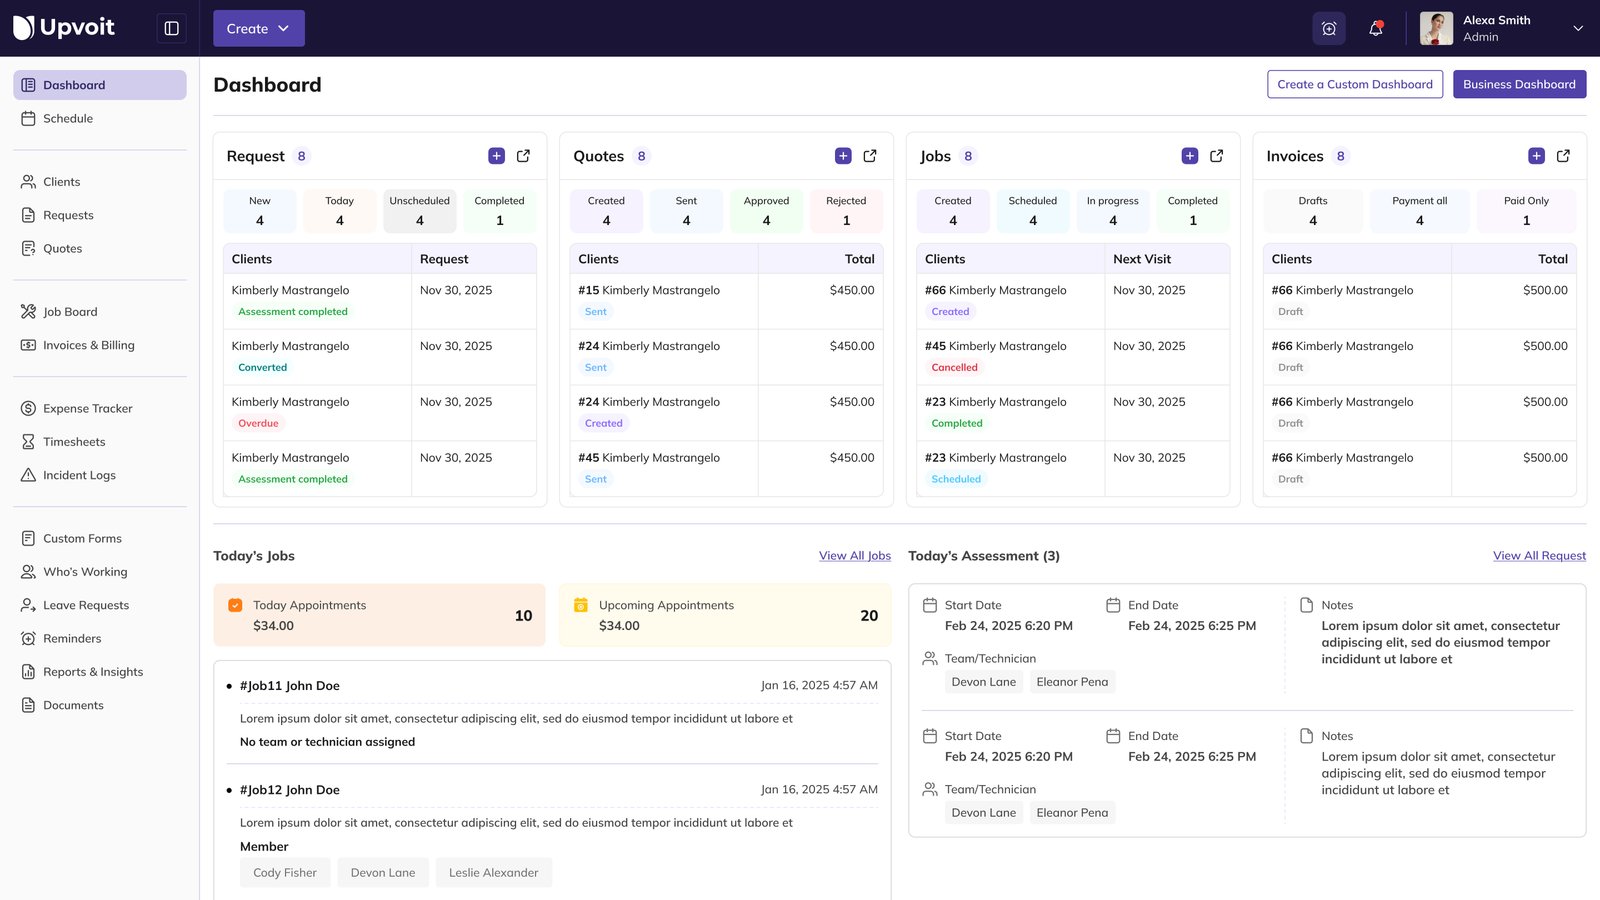
Task: Open the notifications bell
Action: click(1375, 28)
